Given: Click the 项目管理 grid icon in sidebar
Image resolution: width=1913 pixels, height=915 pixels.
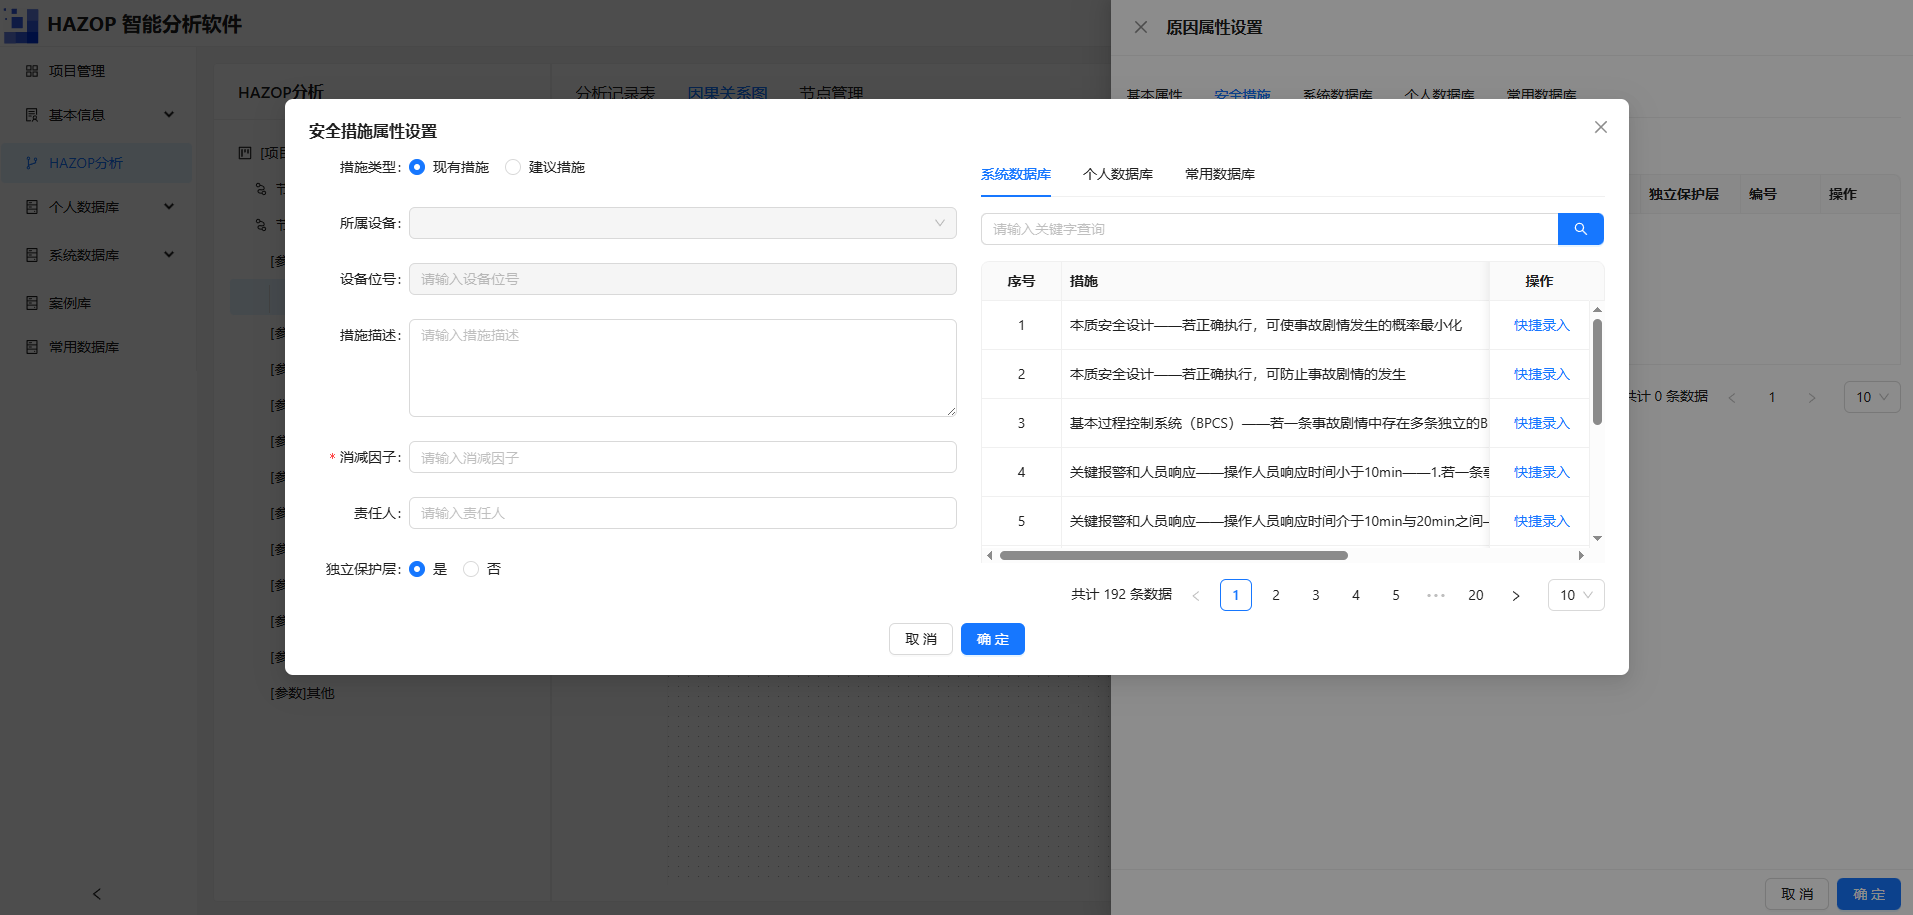Looking at the screenshot, I should [32, 71].
